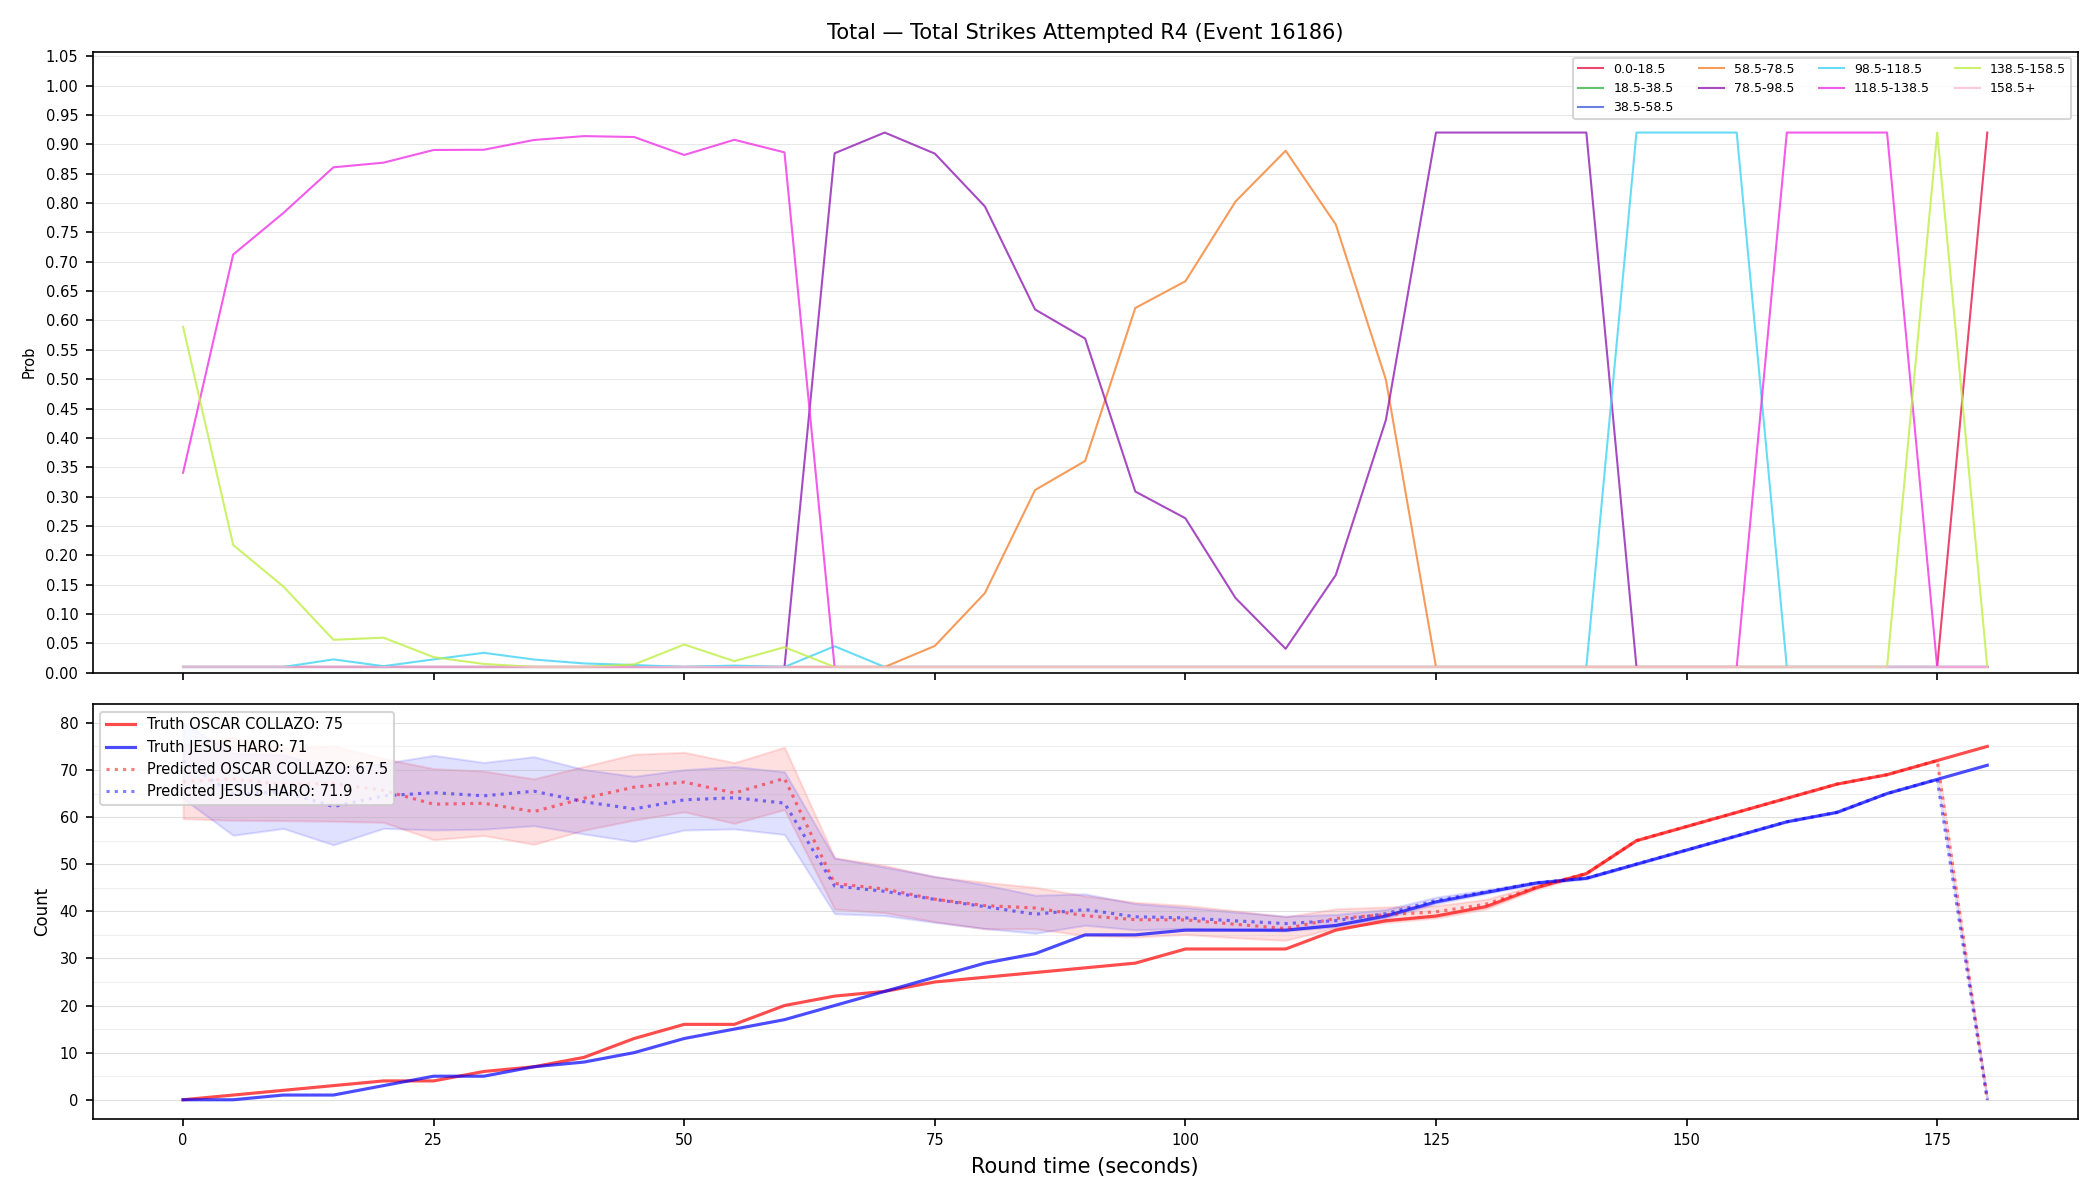Click the x-axis tick label '175'

click(1937, 1139)
